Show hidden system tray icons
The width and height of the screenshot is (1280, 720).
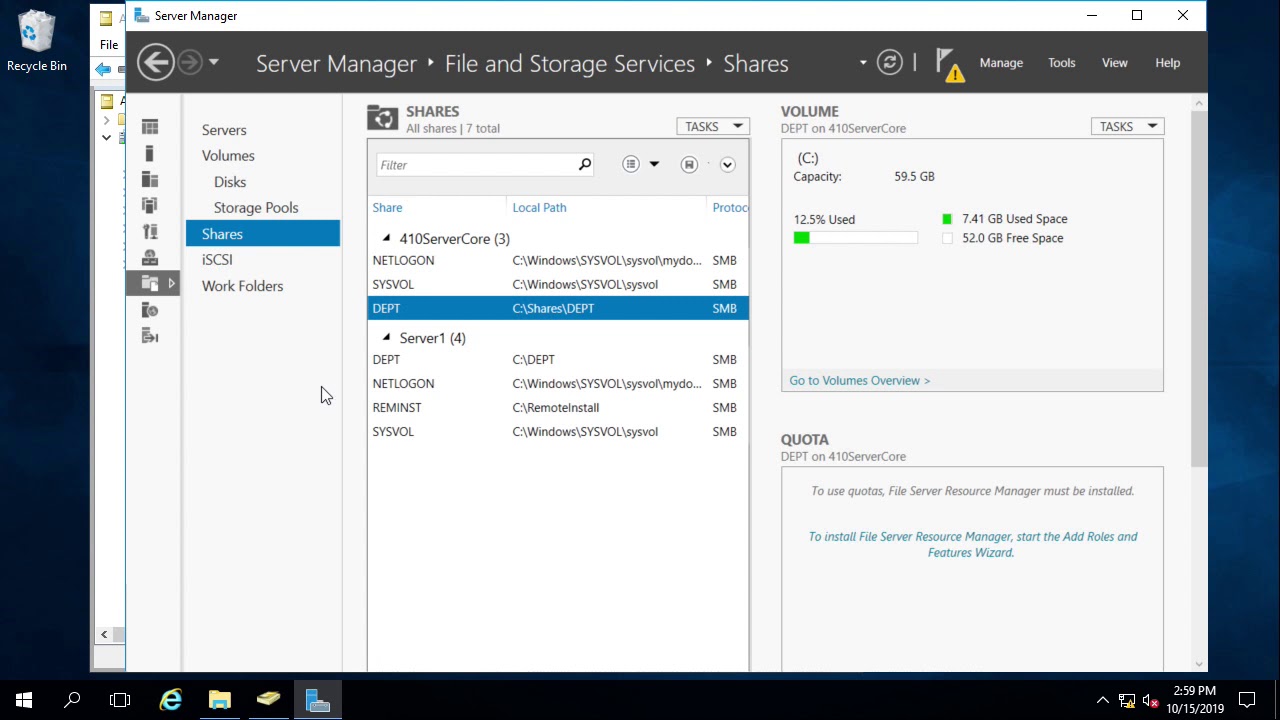[x=1103, y=700]
